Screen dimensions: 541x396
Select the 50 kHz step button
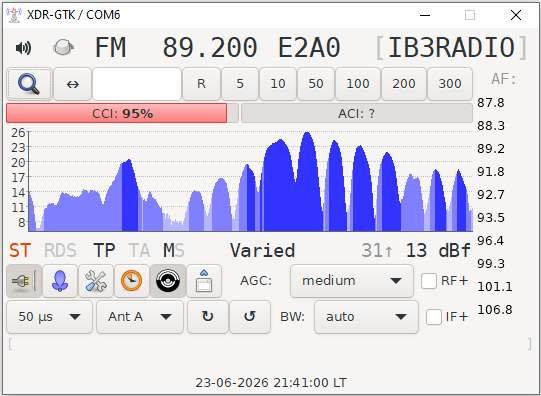(x=316, y=84)
